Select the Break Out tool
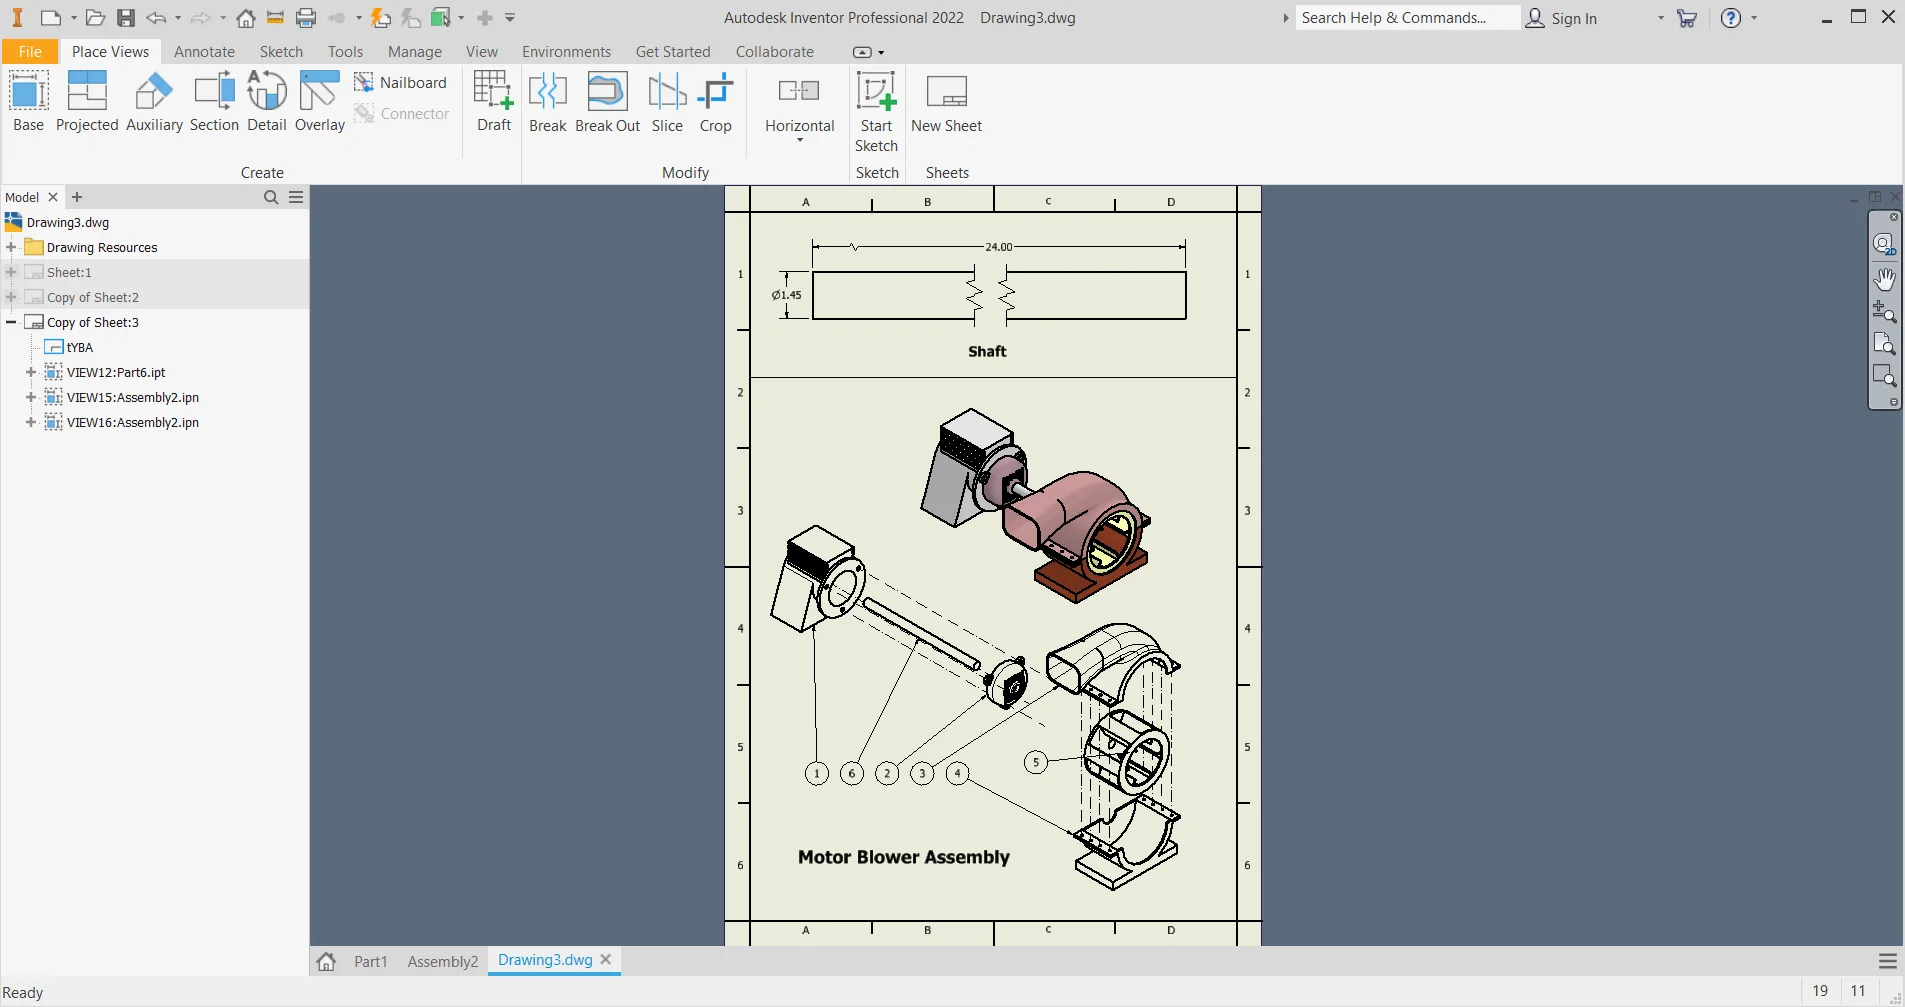1905x1007 pixels. pyautogui.click(x=607, y=100)
